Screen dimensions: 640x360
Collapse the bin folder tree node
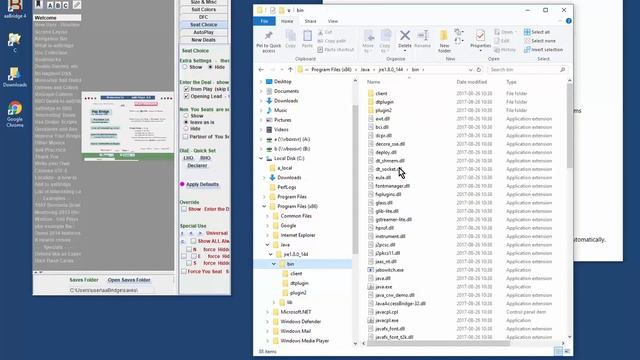tap(274, 264)
